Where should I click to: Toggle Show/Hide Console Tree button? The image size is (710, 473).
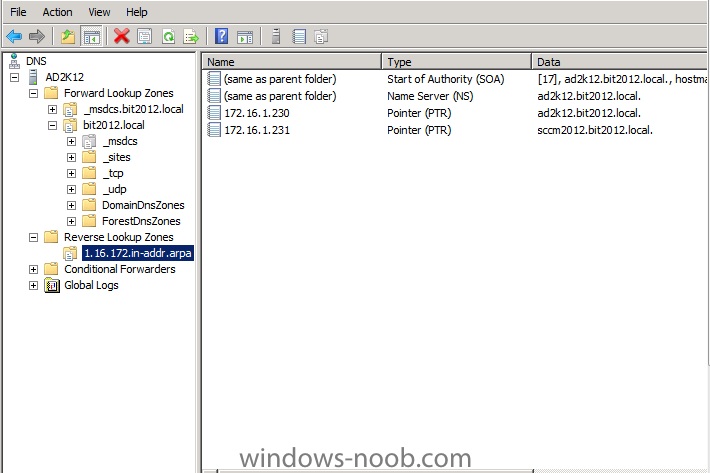click(x=91, y=36)
